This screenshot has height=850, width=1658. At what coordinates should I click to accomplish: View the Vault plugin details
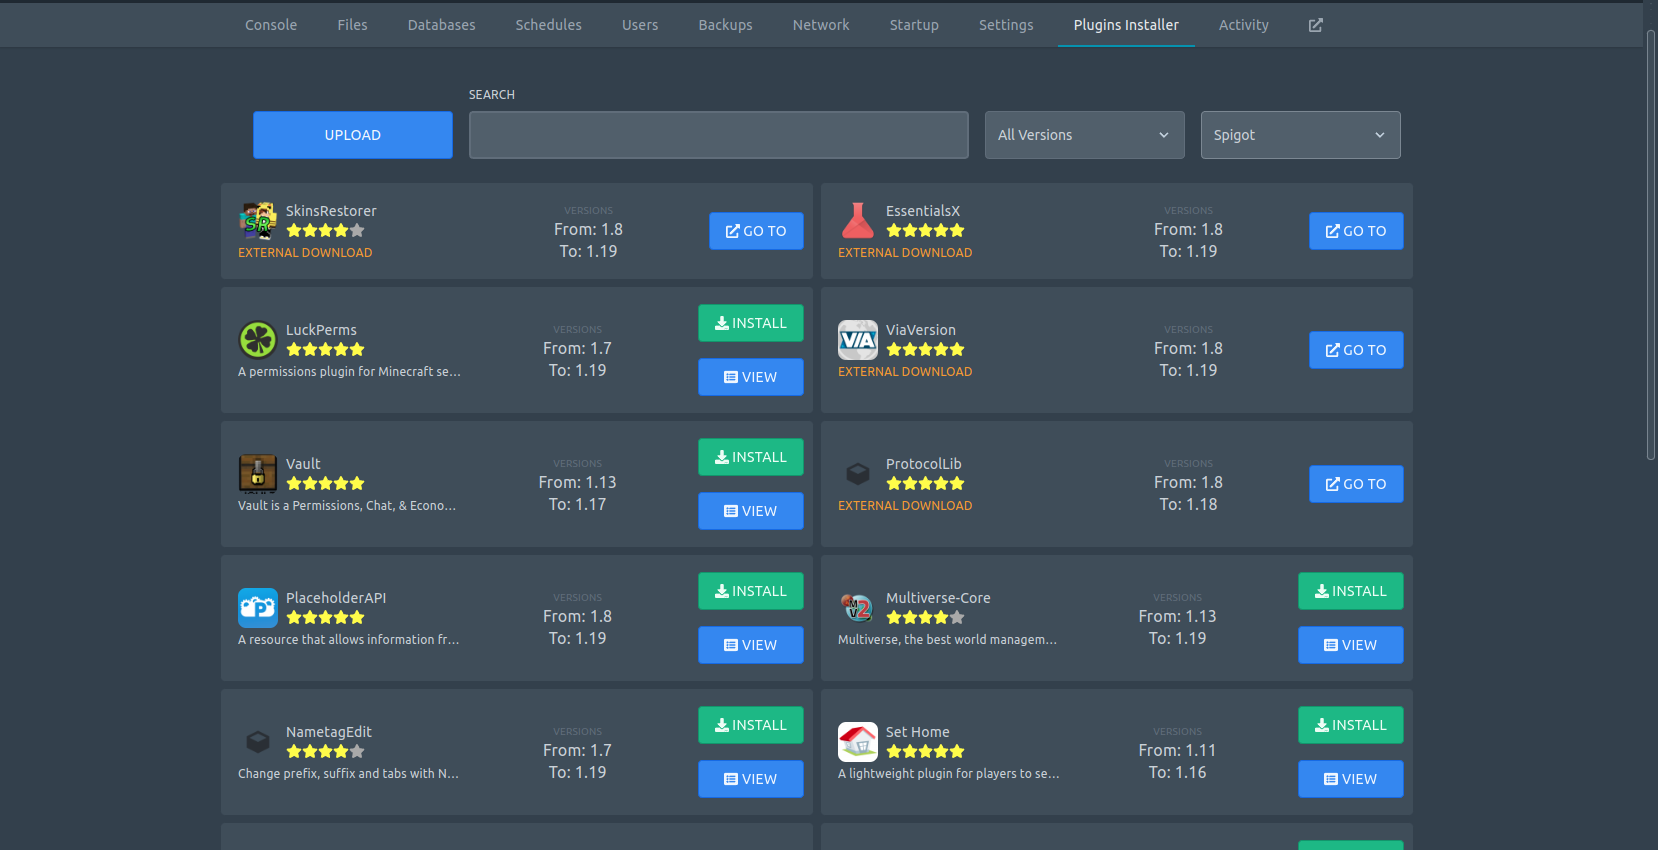[751, 511]
